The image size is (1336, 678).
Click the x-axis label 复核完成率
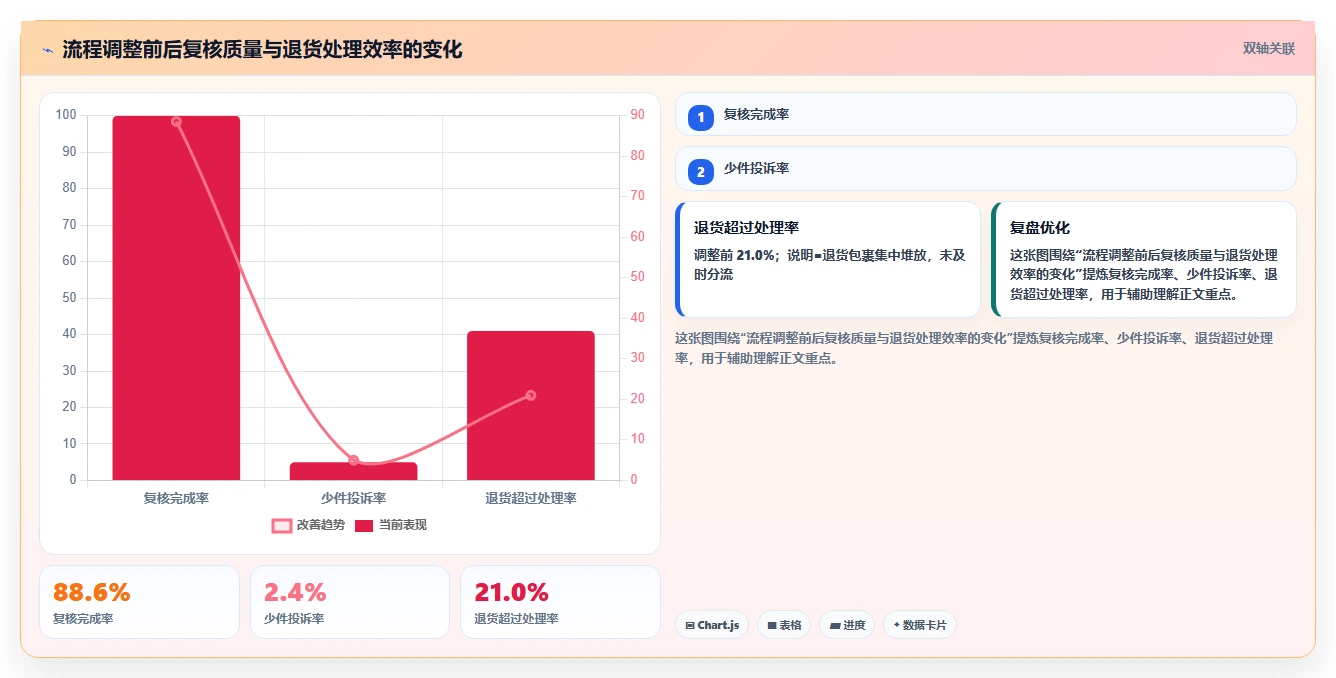coord(176,497)
